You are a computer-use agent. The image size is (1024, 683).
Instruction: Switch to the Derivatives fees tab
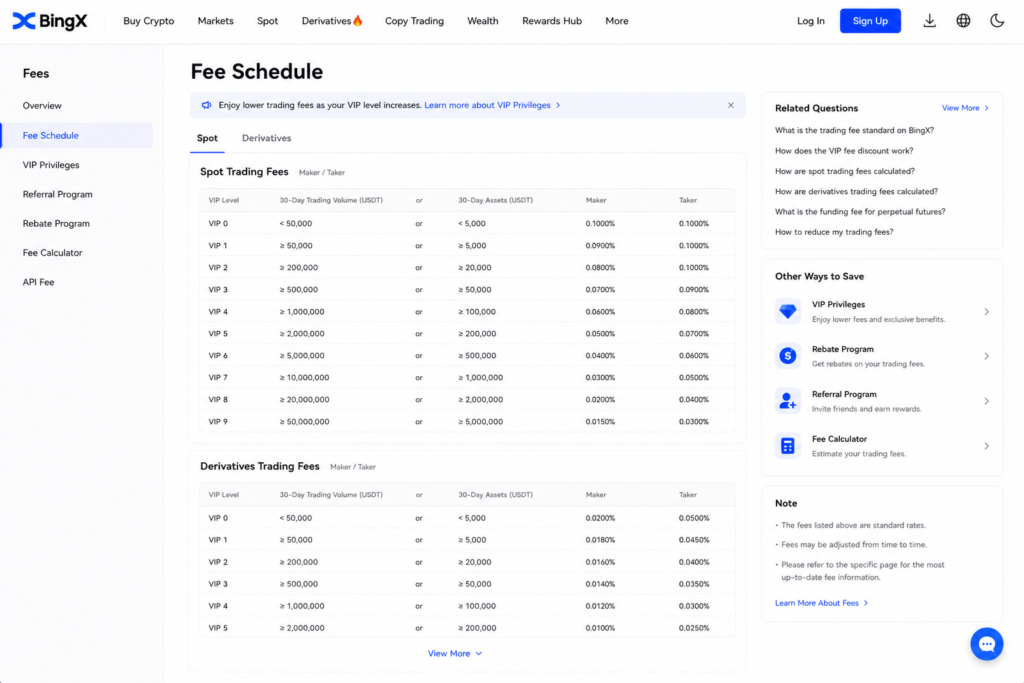point(266,138)
